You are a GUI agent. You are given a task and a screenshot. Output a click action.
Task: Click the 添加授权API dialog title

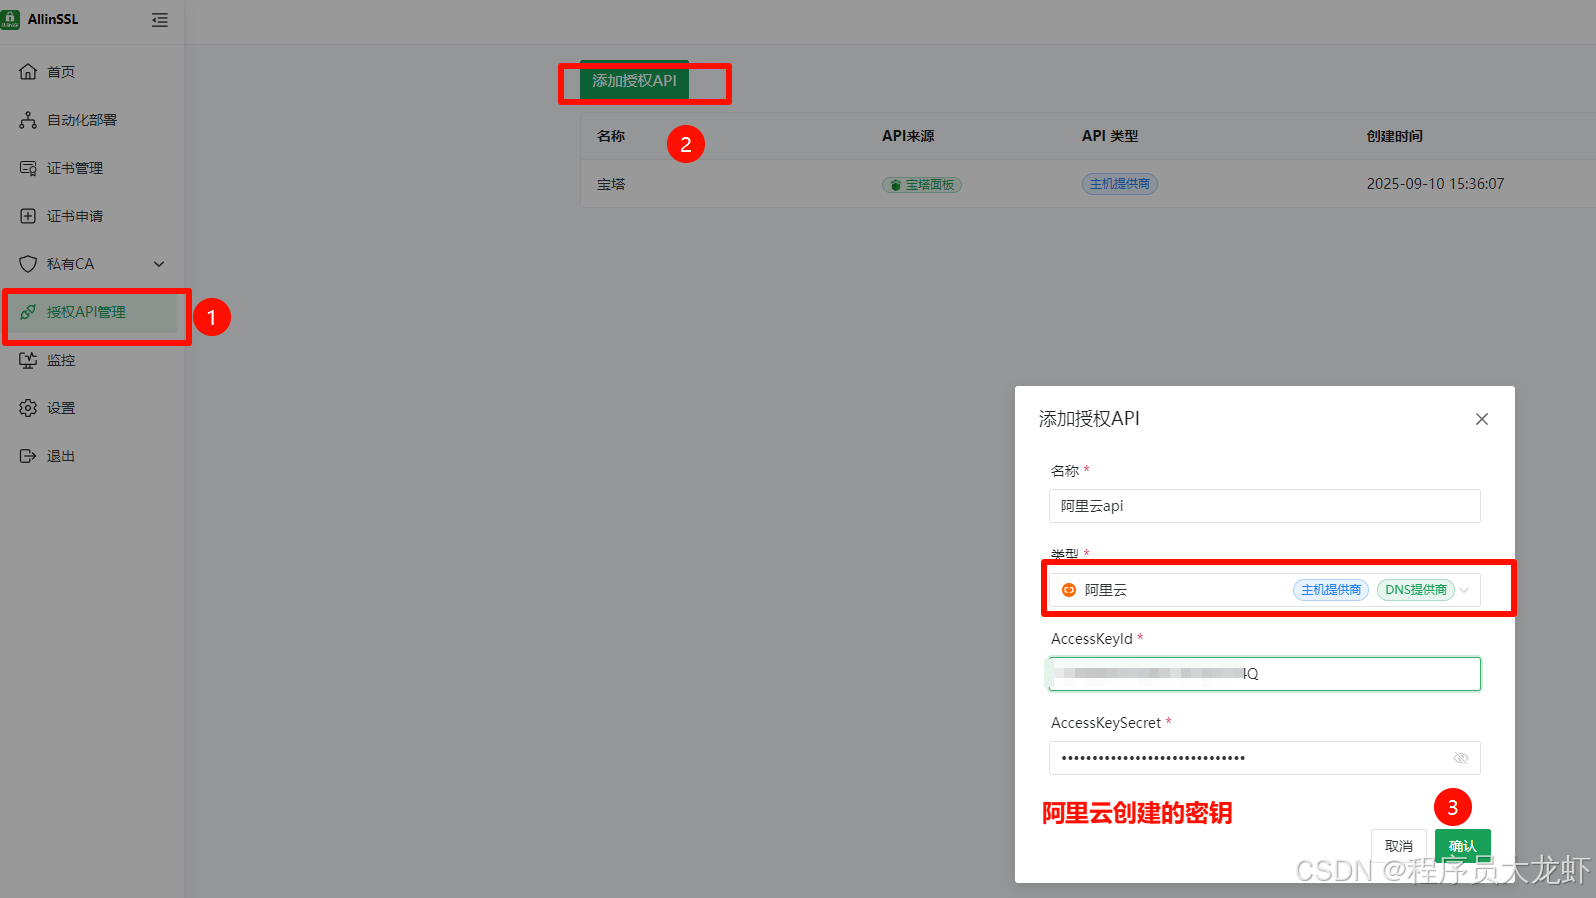click(x=1089, y=419)
